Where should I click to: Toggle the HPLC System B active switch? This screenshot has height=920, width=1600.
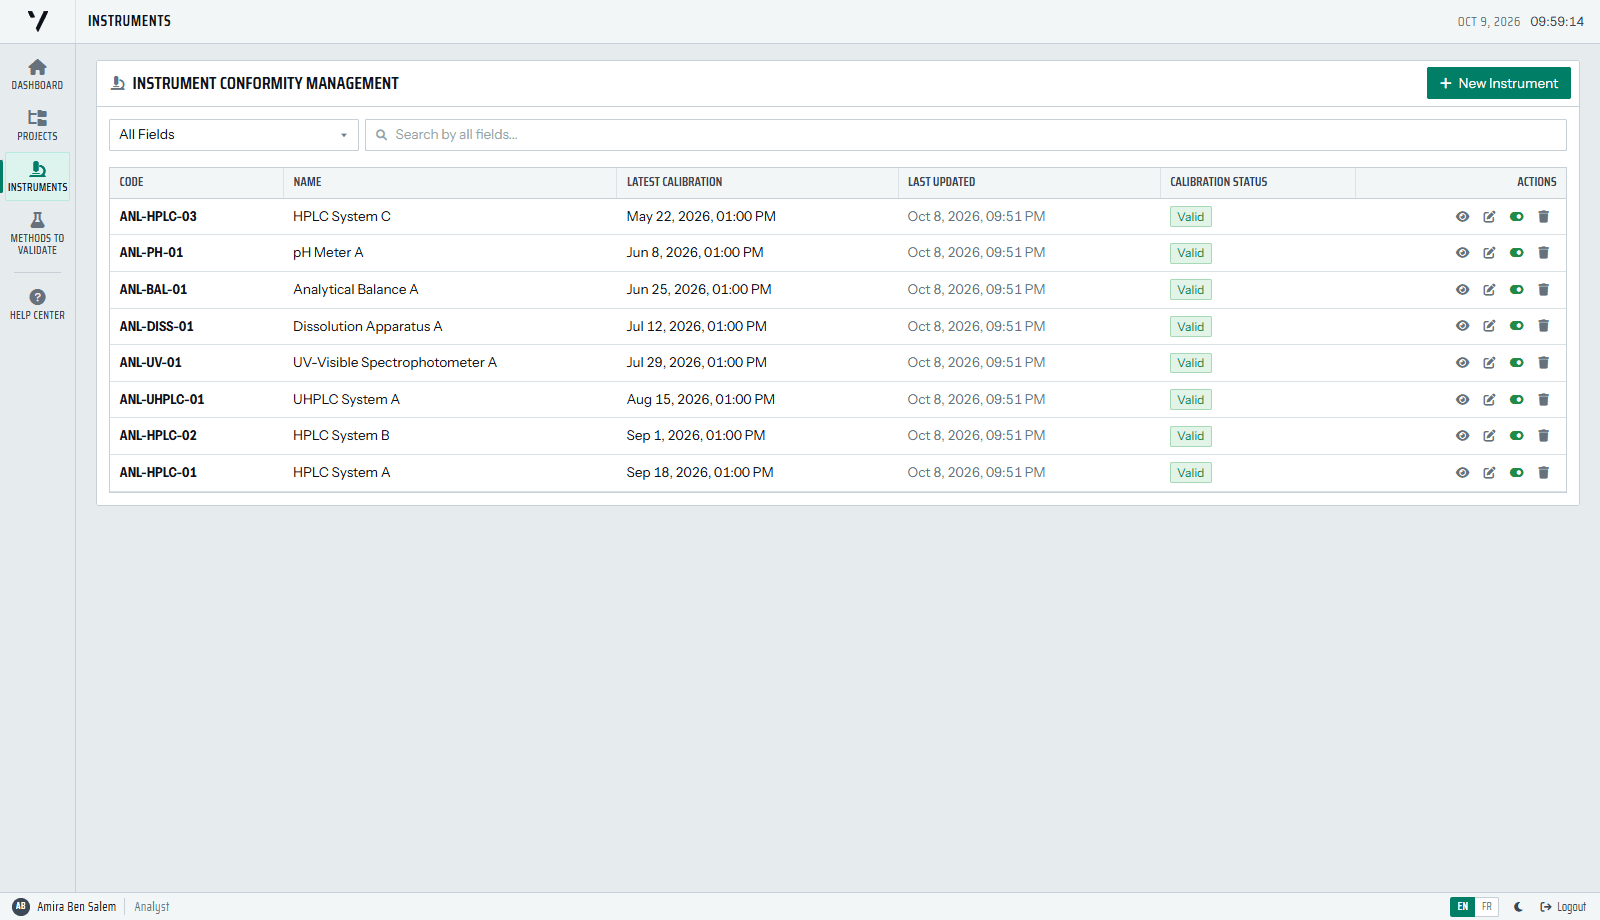click(x=1516, y=436)
